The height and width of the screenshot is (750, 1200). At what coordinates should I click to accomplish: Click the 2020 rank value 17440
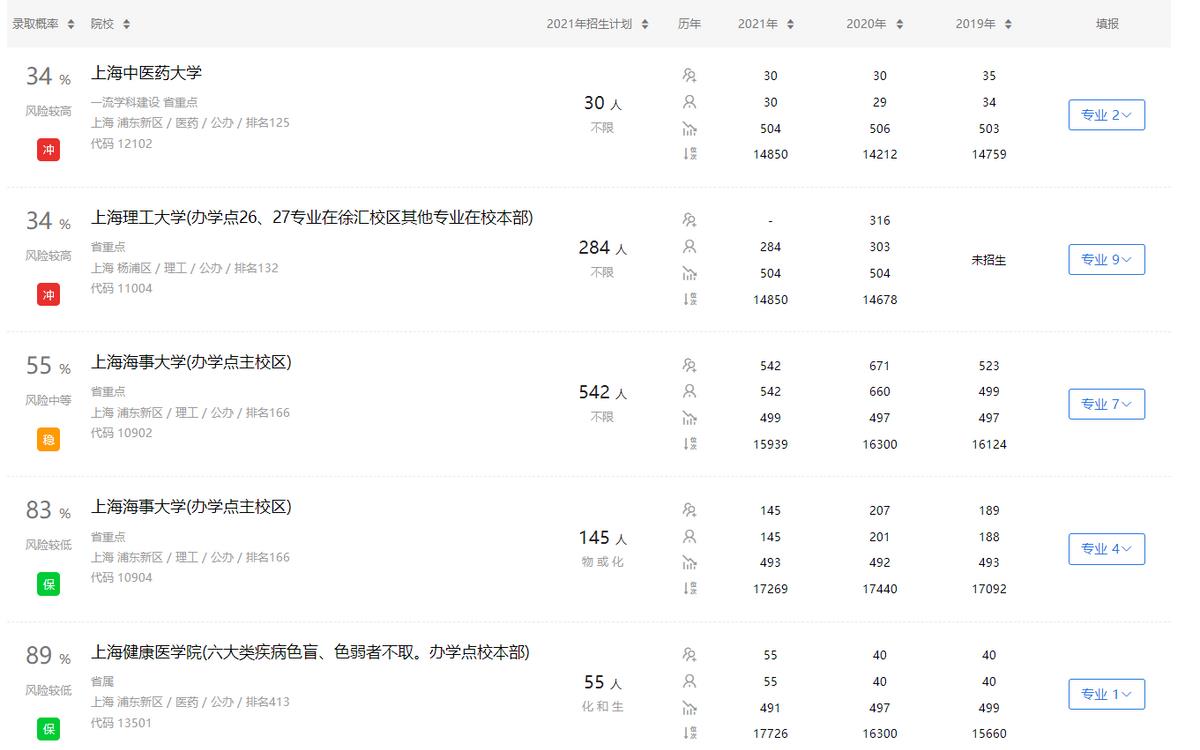(x=880, y=589)
